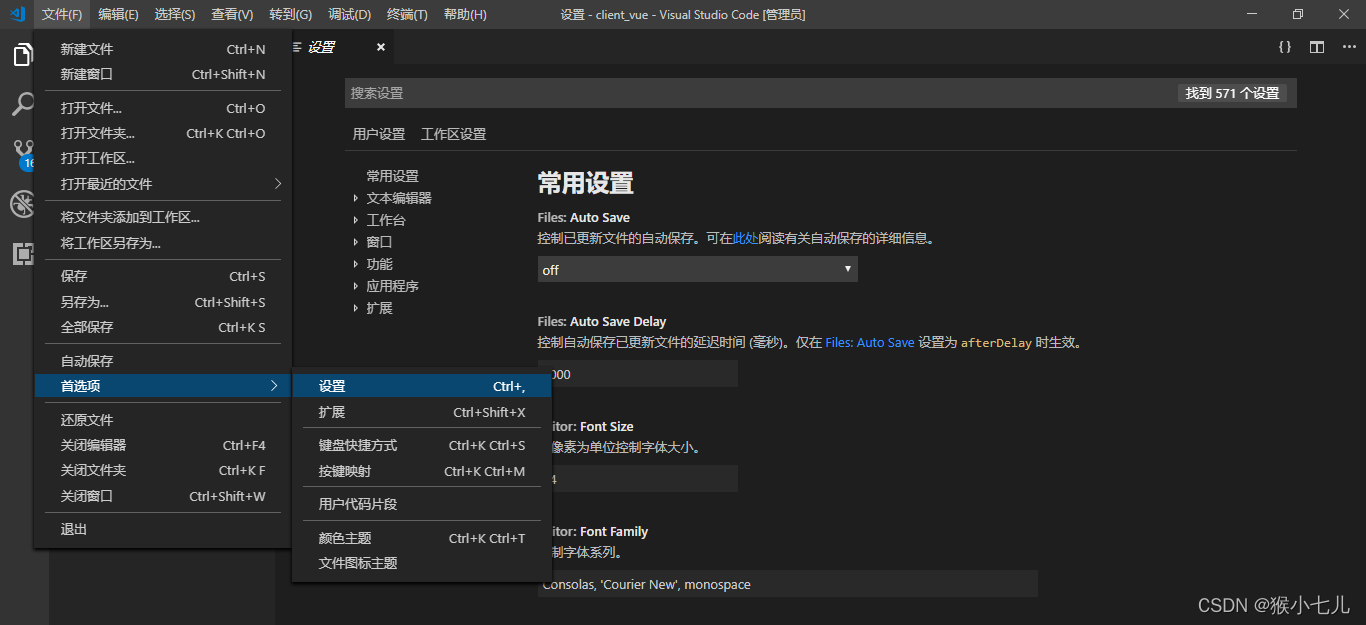This screenshot has height=625, width=1366.
Task: Select 打开文件... menu entry
Action: pos(163,108)
